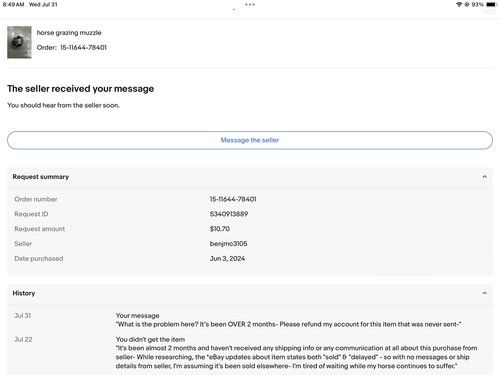Select the Jul 31 history date

point(23,316)
